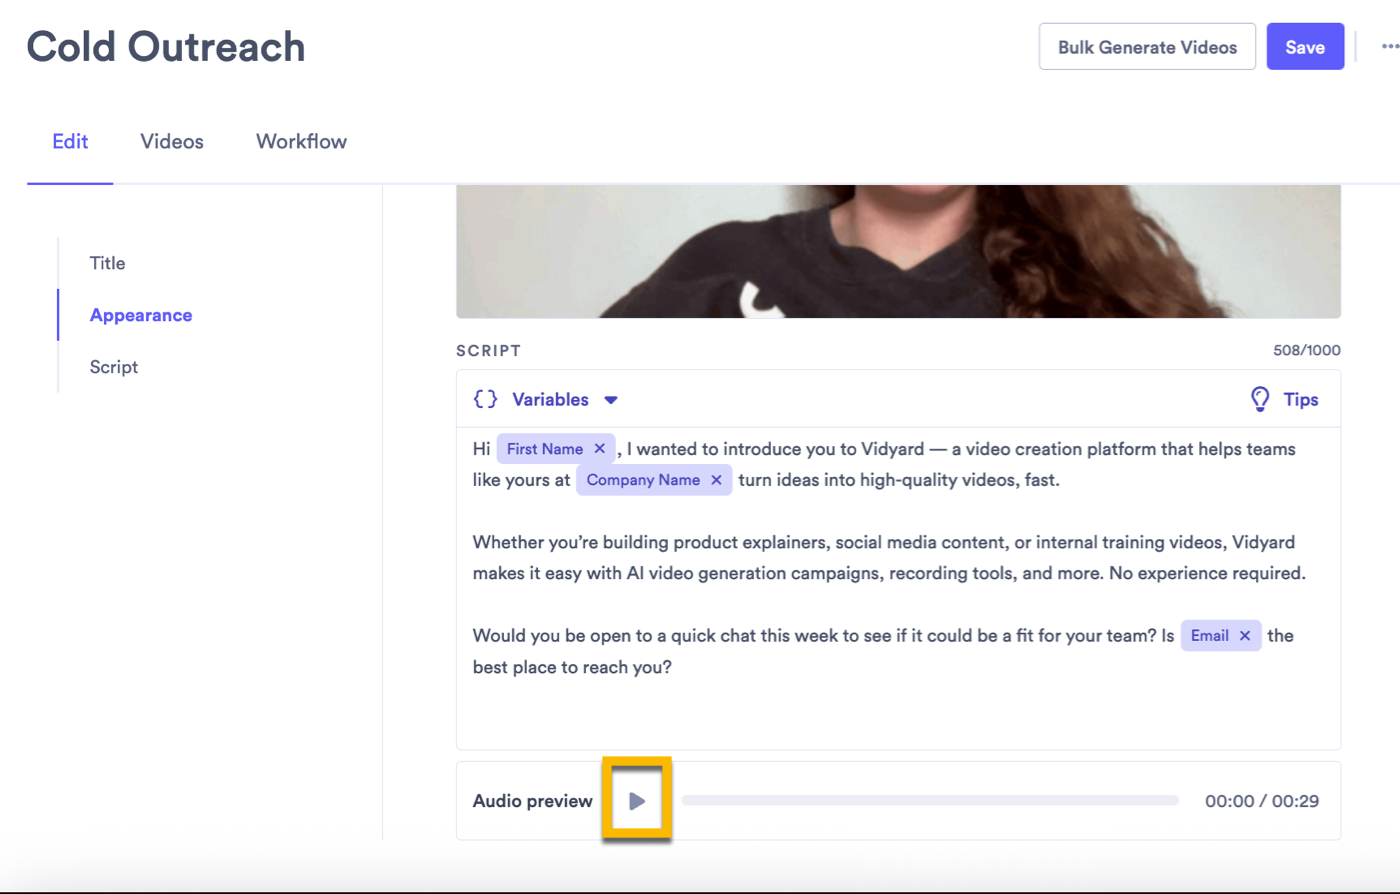Image resolution: width=1400 pixels, height=894 pixels.
Task: Select the Script section link
Action: tap(113, 367)
